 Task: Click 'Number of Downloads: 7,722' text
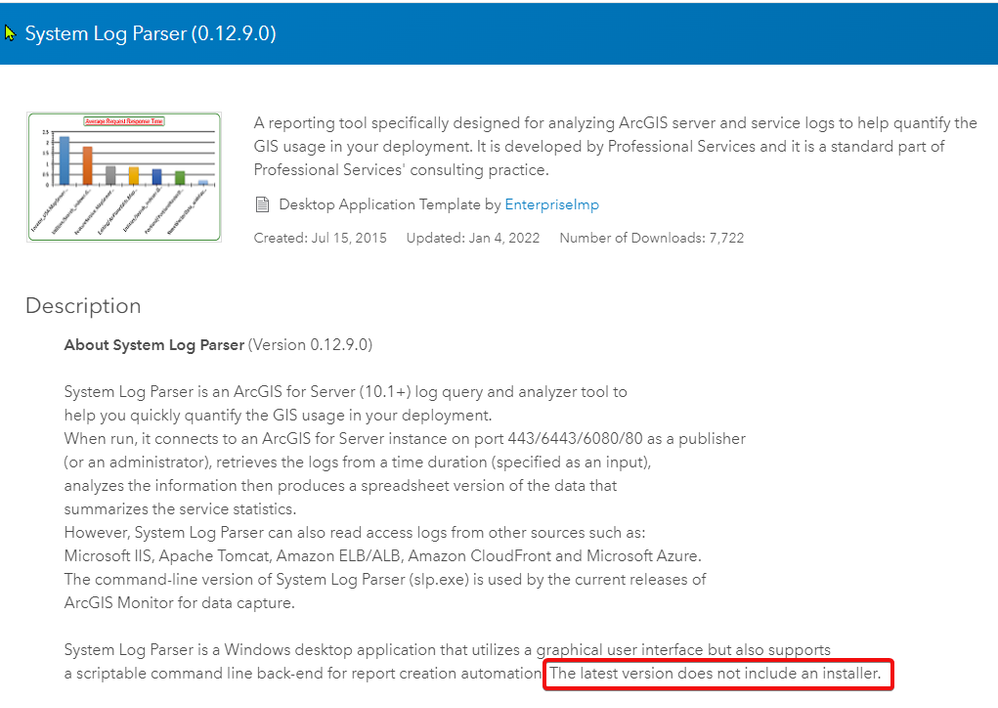652,238
